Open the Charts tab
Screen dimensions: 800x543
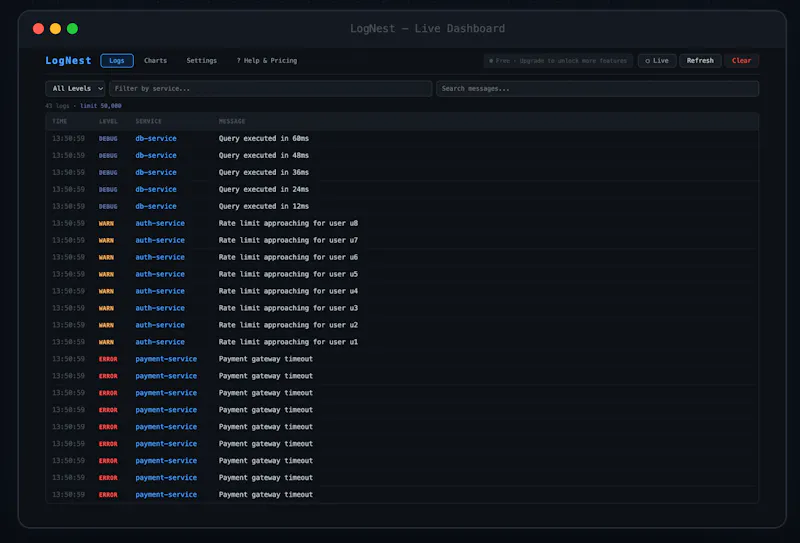pyautogui.click(x=155, y=60)
